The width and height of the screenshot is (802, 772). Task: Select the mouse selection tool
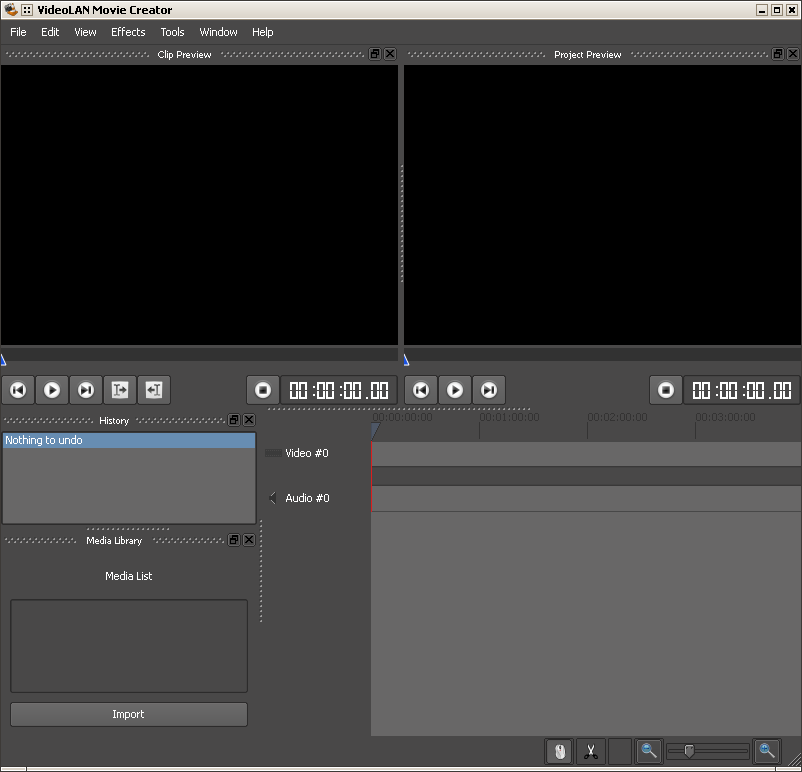click(x=559, y=751)
